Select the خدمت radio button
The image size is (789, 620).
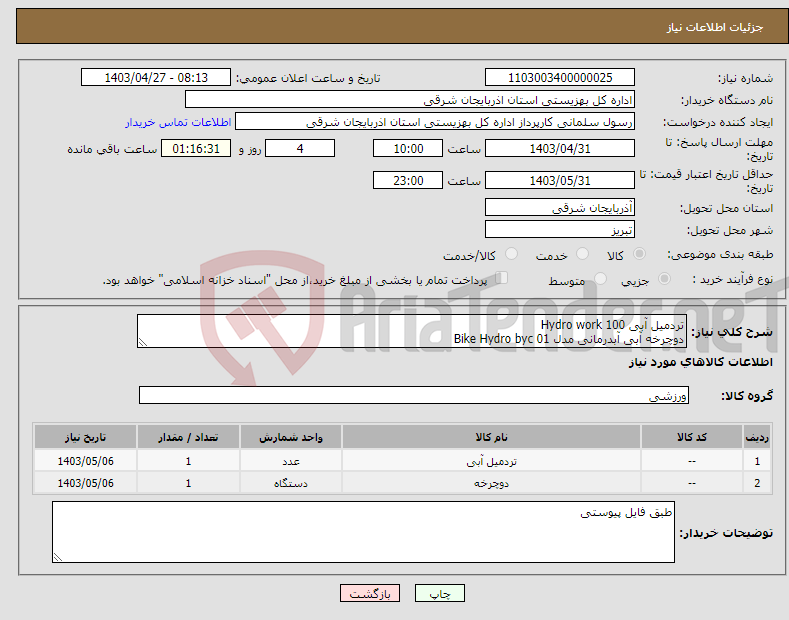coord(582,254)
